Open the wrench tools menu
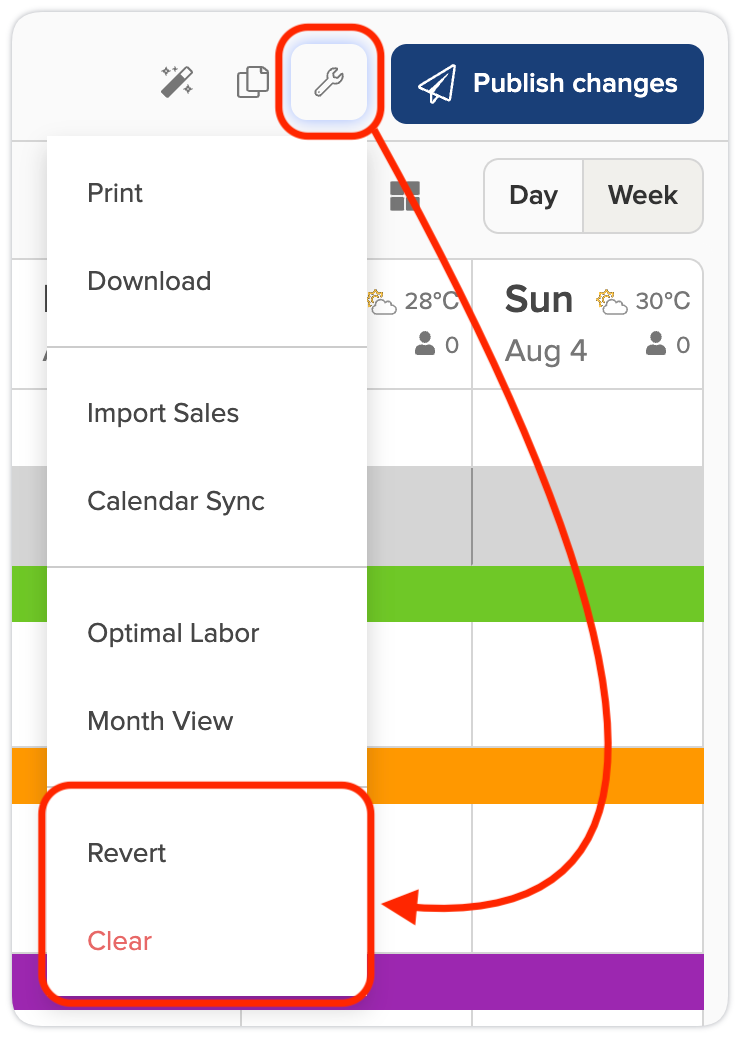This screenshot has width=740, height=1038. click(x=329, y=83)
